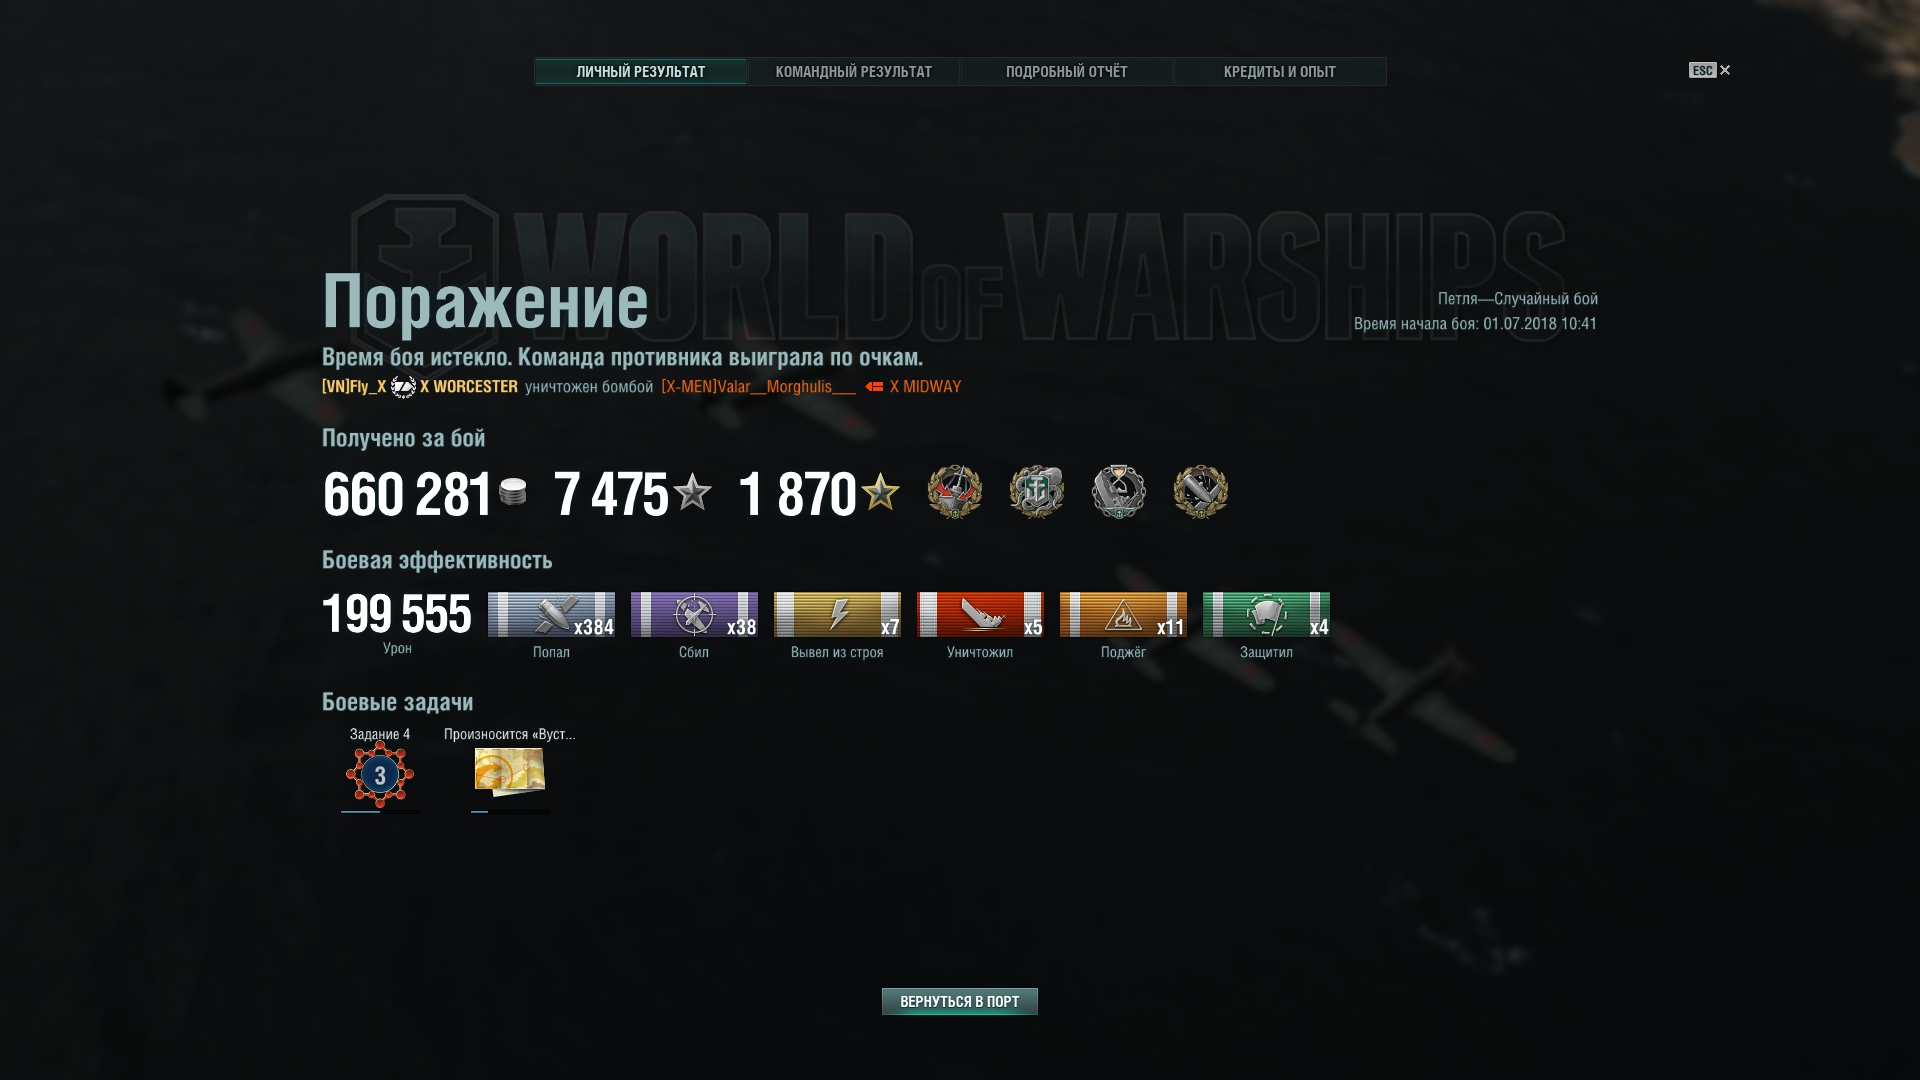Open the Подробный отчёт tab
Image resolution: width=1920 pixels, height=1080 pixels.
click(x=1066, y=72)
